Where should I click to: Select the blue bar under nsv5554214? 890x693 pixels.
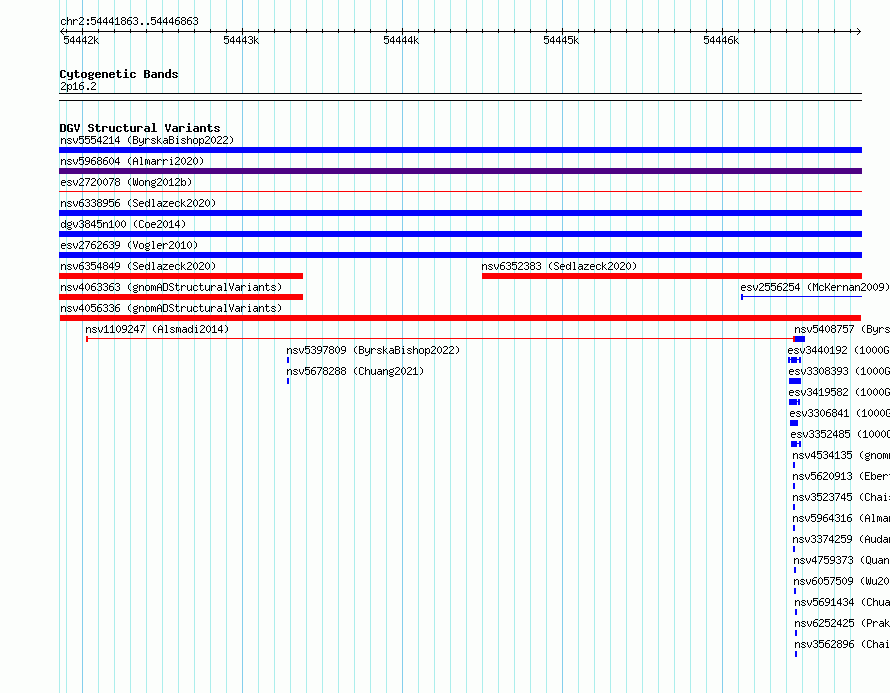point(460,150)
